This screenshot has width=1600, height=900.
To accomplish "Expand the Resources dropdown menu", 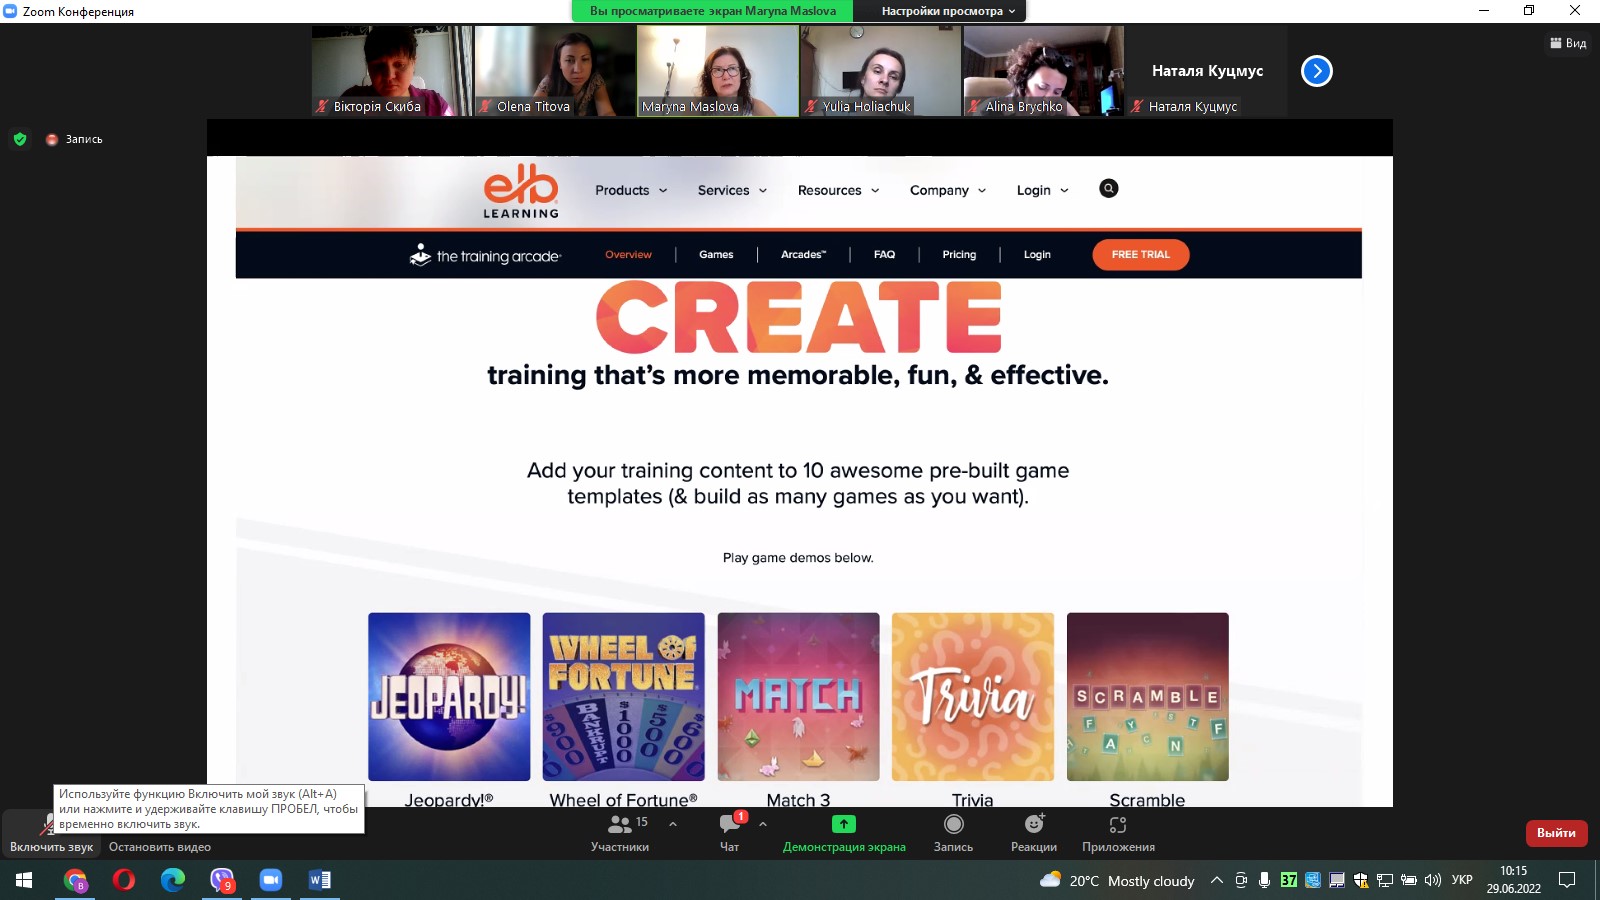I will [839, 190].
